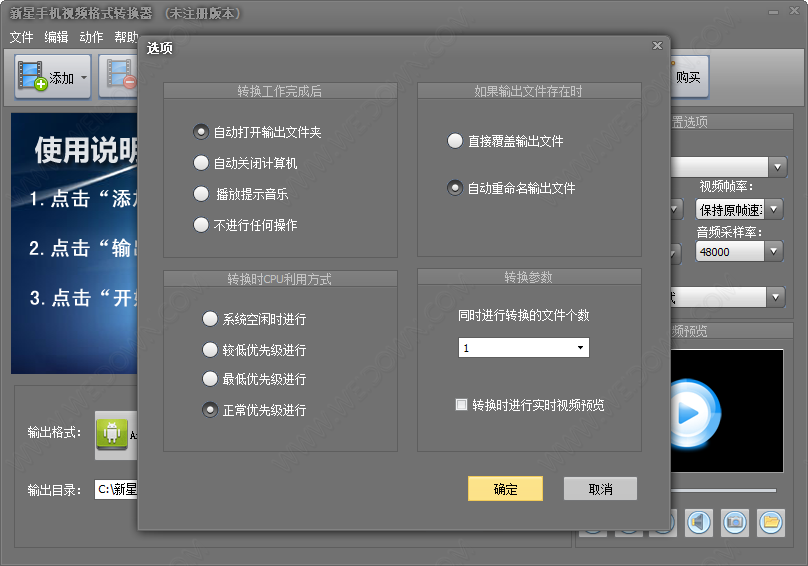Open the 文件 menu

pos(21,37)
